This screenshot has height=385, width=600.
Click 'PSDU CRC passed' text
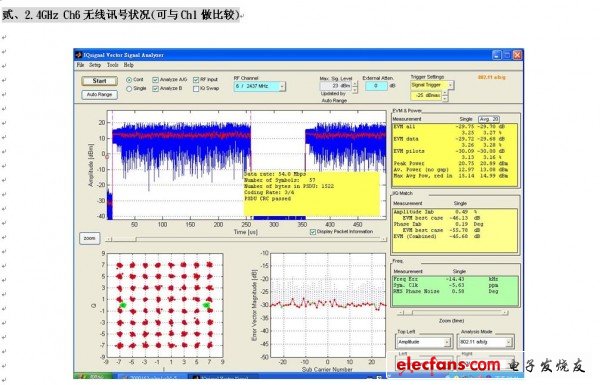click(x=267, y=199)
